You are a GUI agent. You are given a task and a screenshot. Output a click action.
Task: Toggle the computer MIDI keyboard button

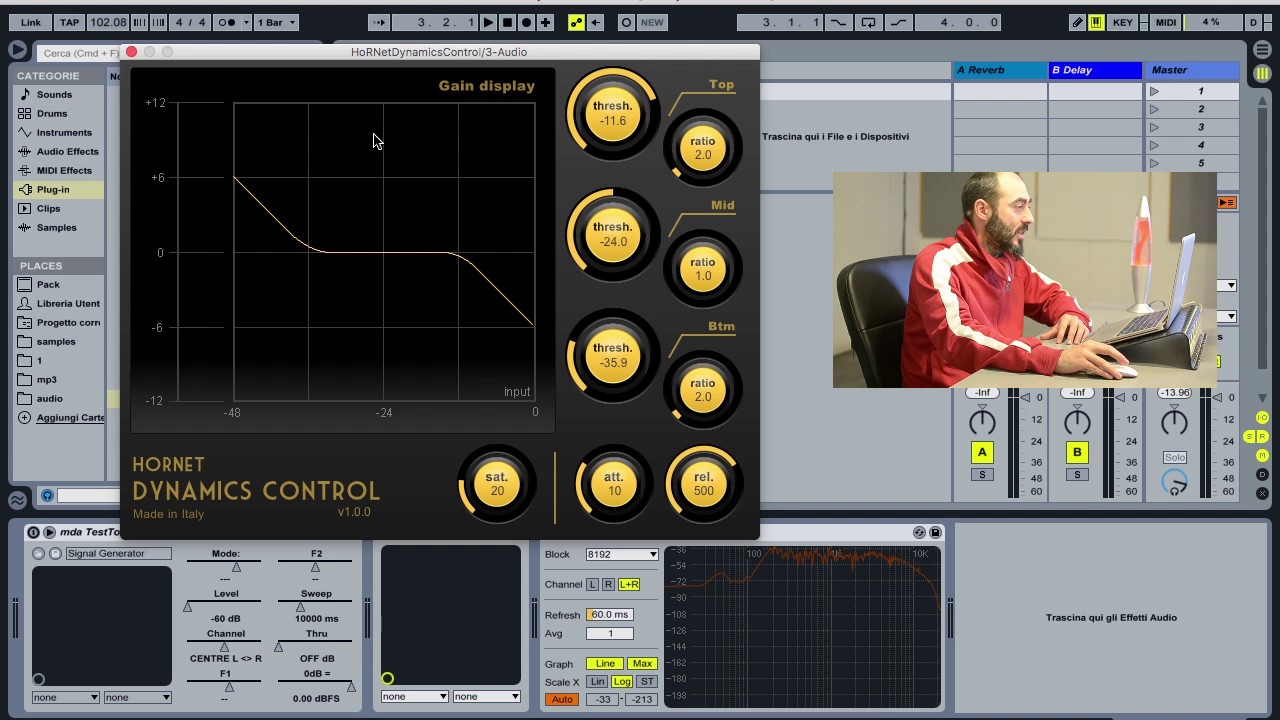1096,22
